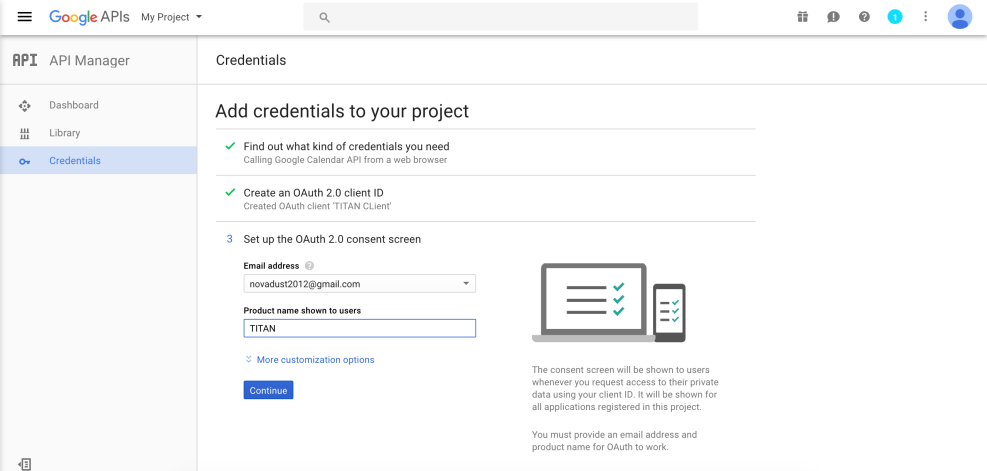The height and width of the screenshot is (471, 987).
Task: Click 'Add credentials to your project' heading
Action: click(x=342, y=111)
